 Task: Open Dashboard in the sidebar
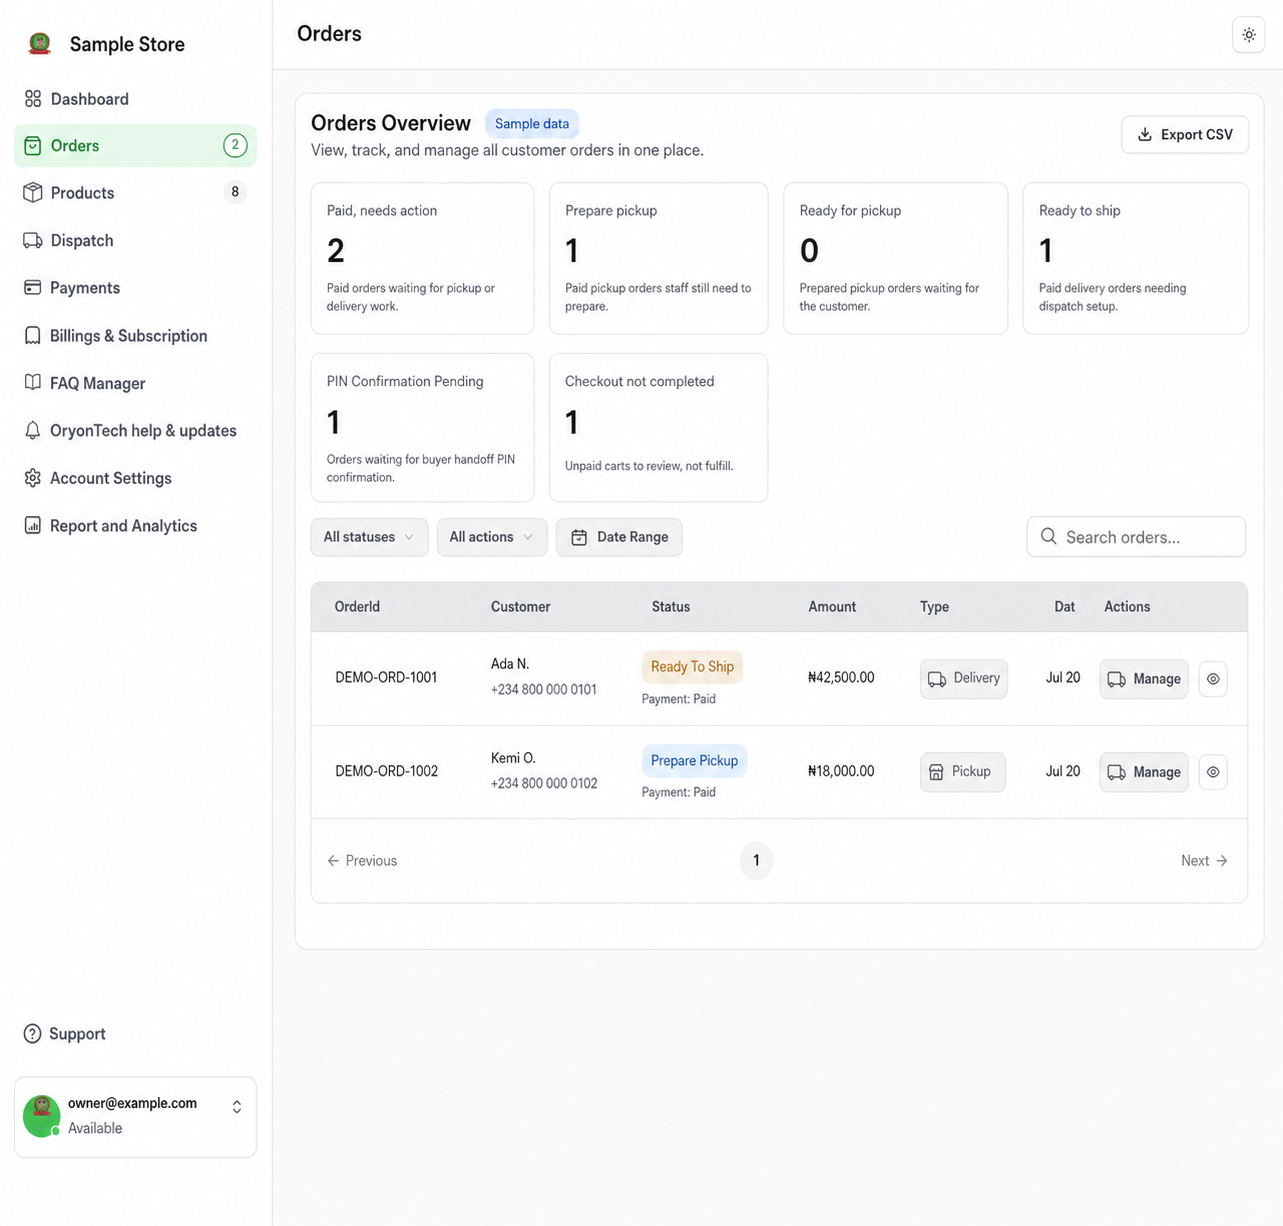(135, 99)
